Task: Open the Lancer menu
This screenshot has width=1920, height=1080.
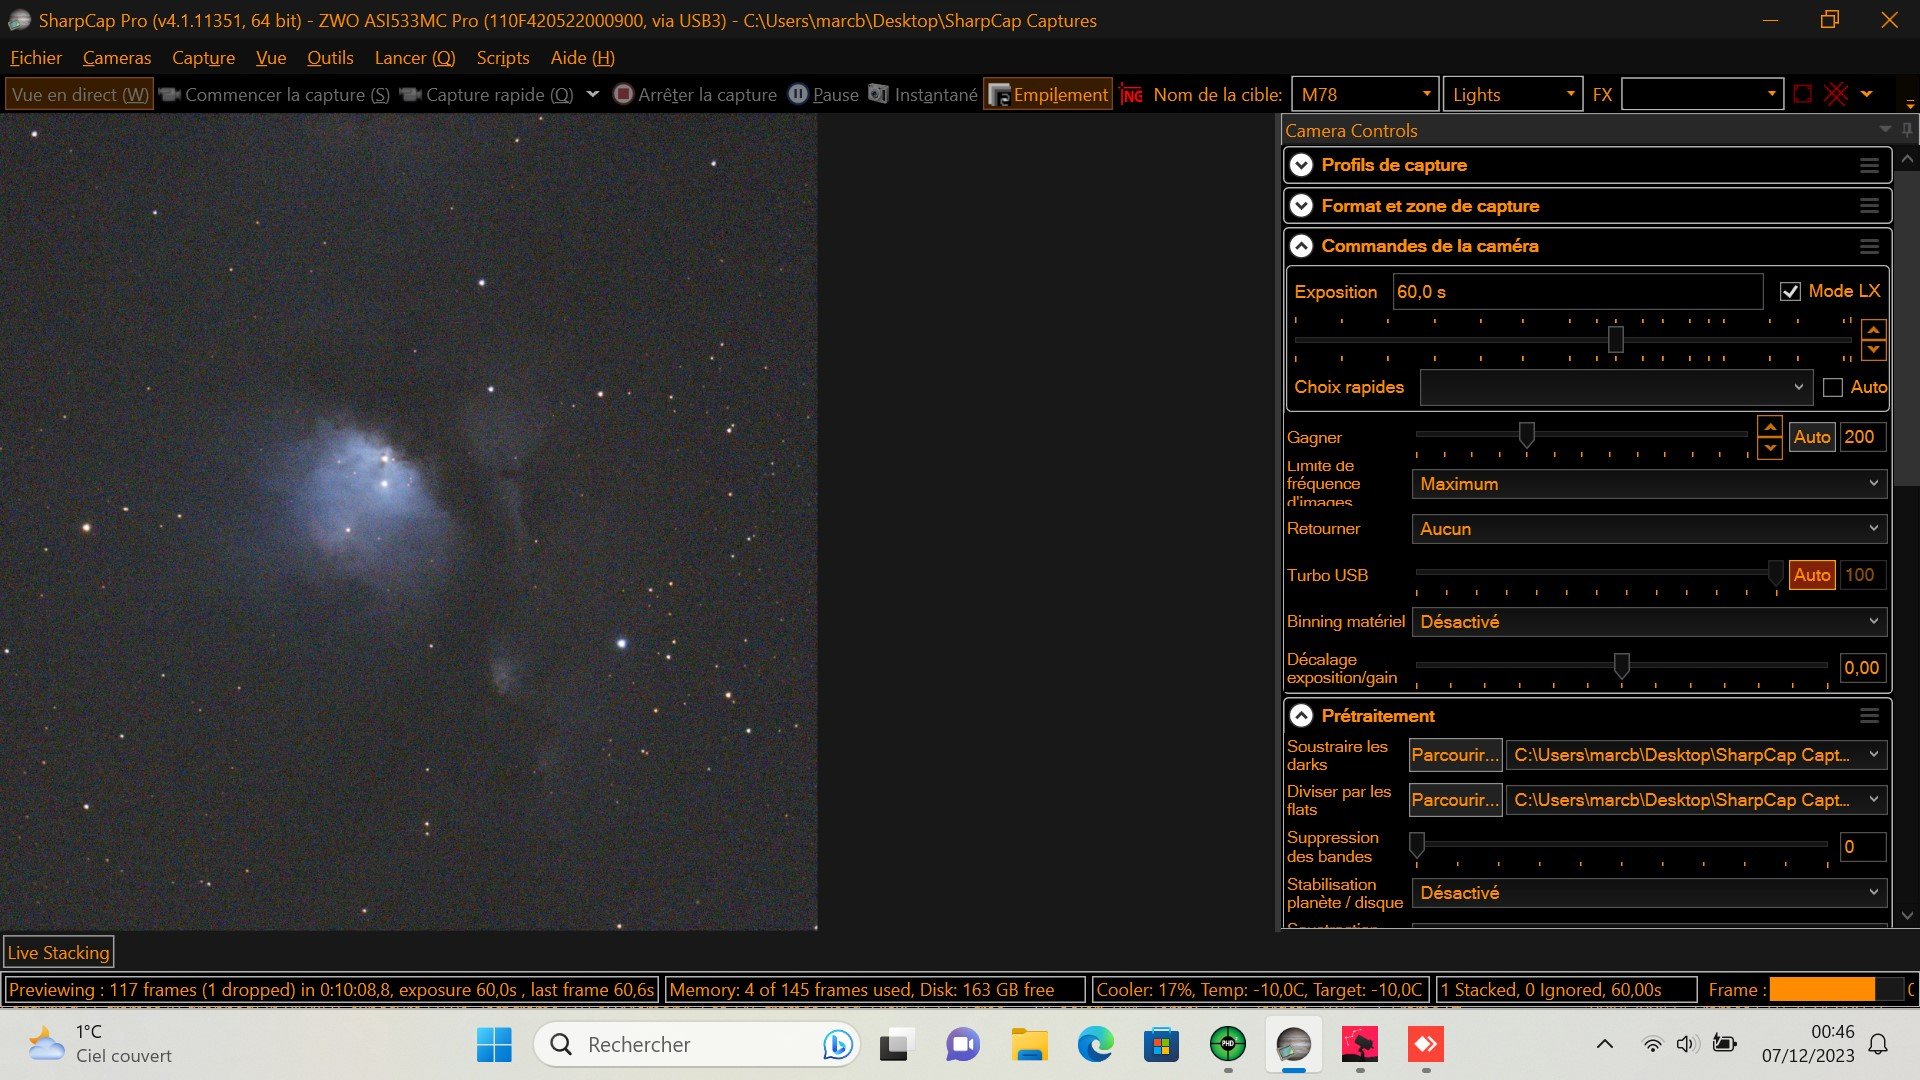Action: click(414, 57)
